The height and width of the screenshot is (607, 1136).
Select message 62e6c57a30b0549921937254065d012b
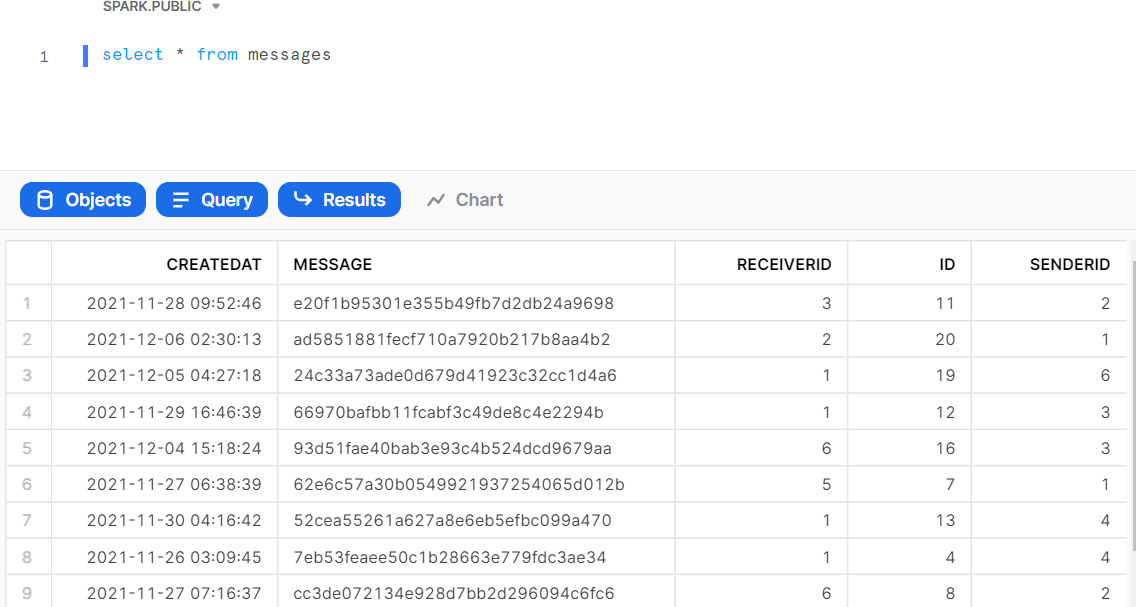click(476, 484)
